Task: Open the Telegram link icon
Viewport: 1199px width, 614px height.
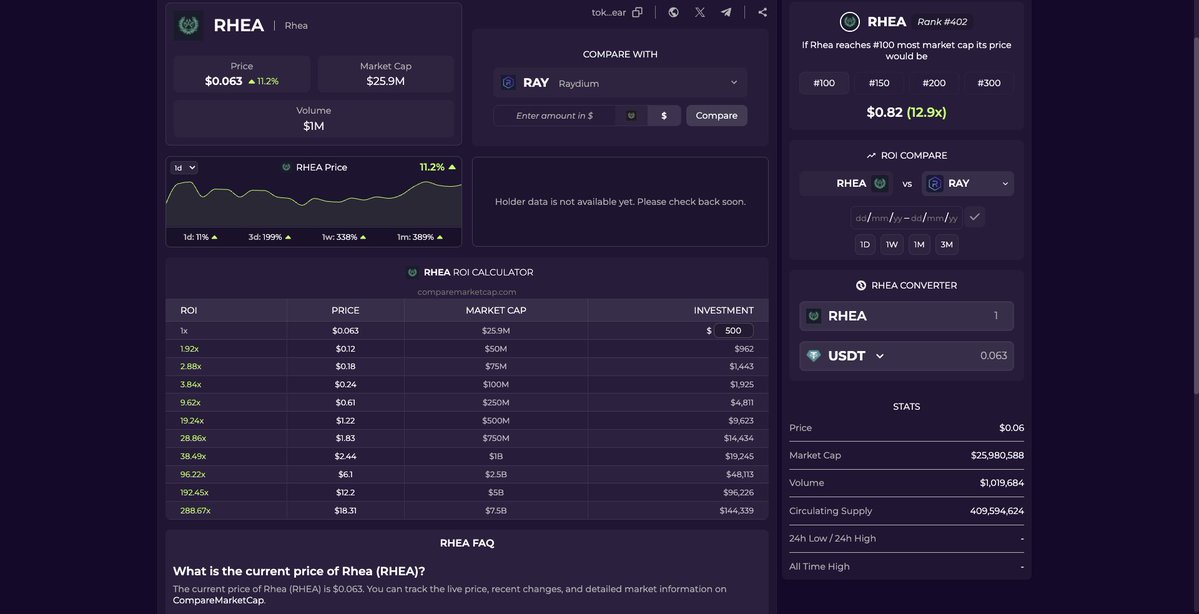Action: [726, 12]
